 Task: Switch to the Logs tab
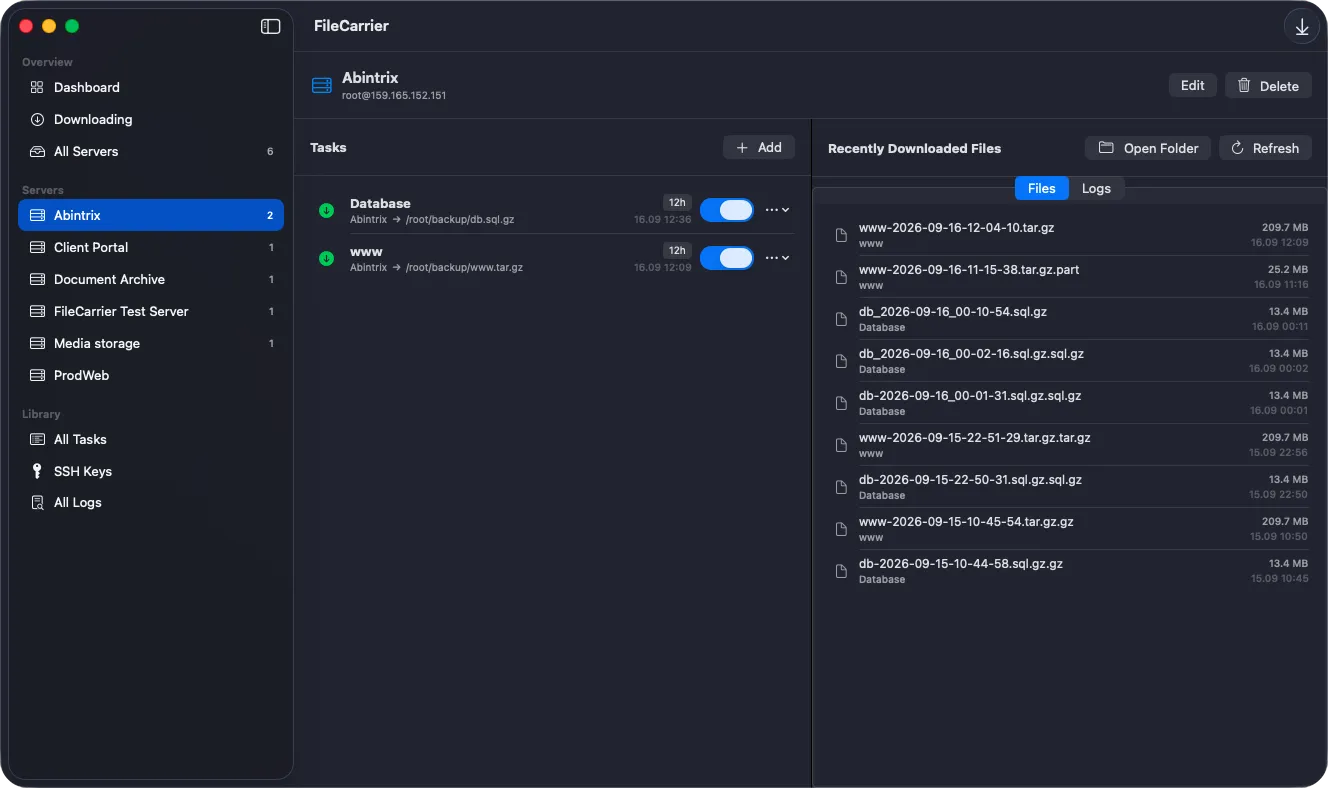tap(1096, 188)
